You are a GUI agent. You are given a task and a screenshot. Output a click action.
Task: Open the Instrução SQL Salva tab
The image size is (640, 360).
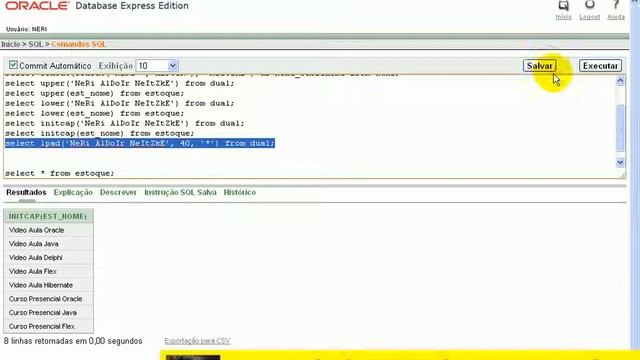[x=180, y=192]
